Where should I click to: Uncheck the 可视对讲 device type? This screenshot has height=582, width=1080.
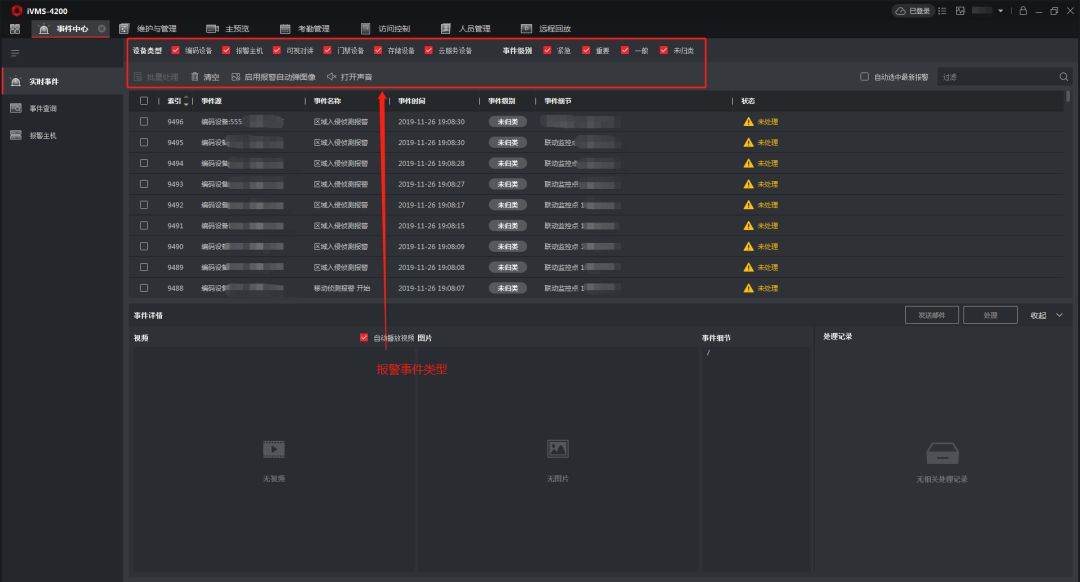click(277, 50)
